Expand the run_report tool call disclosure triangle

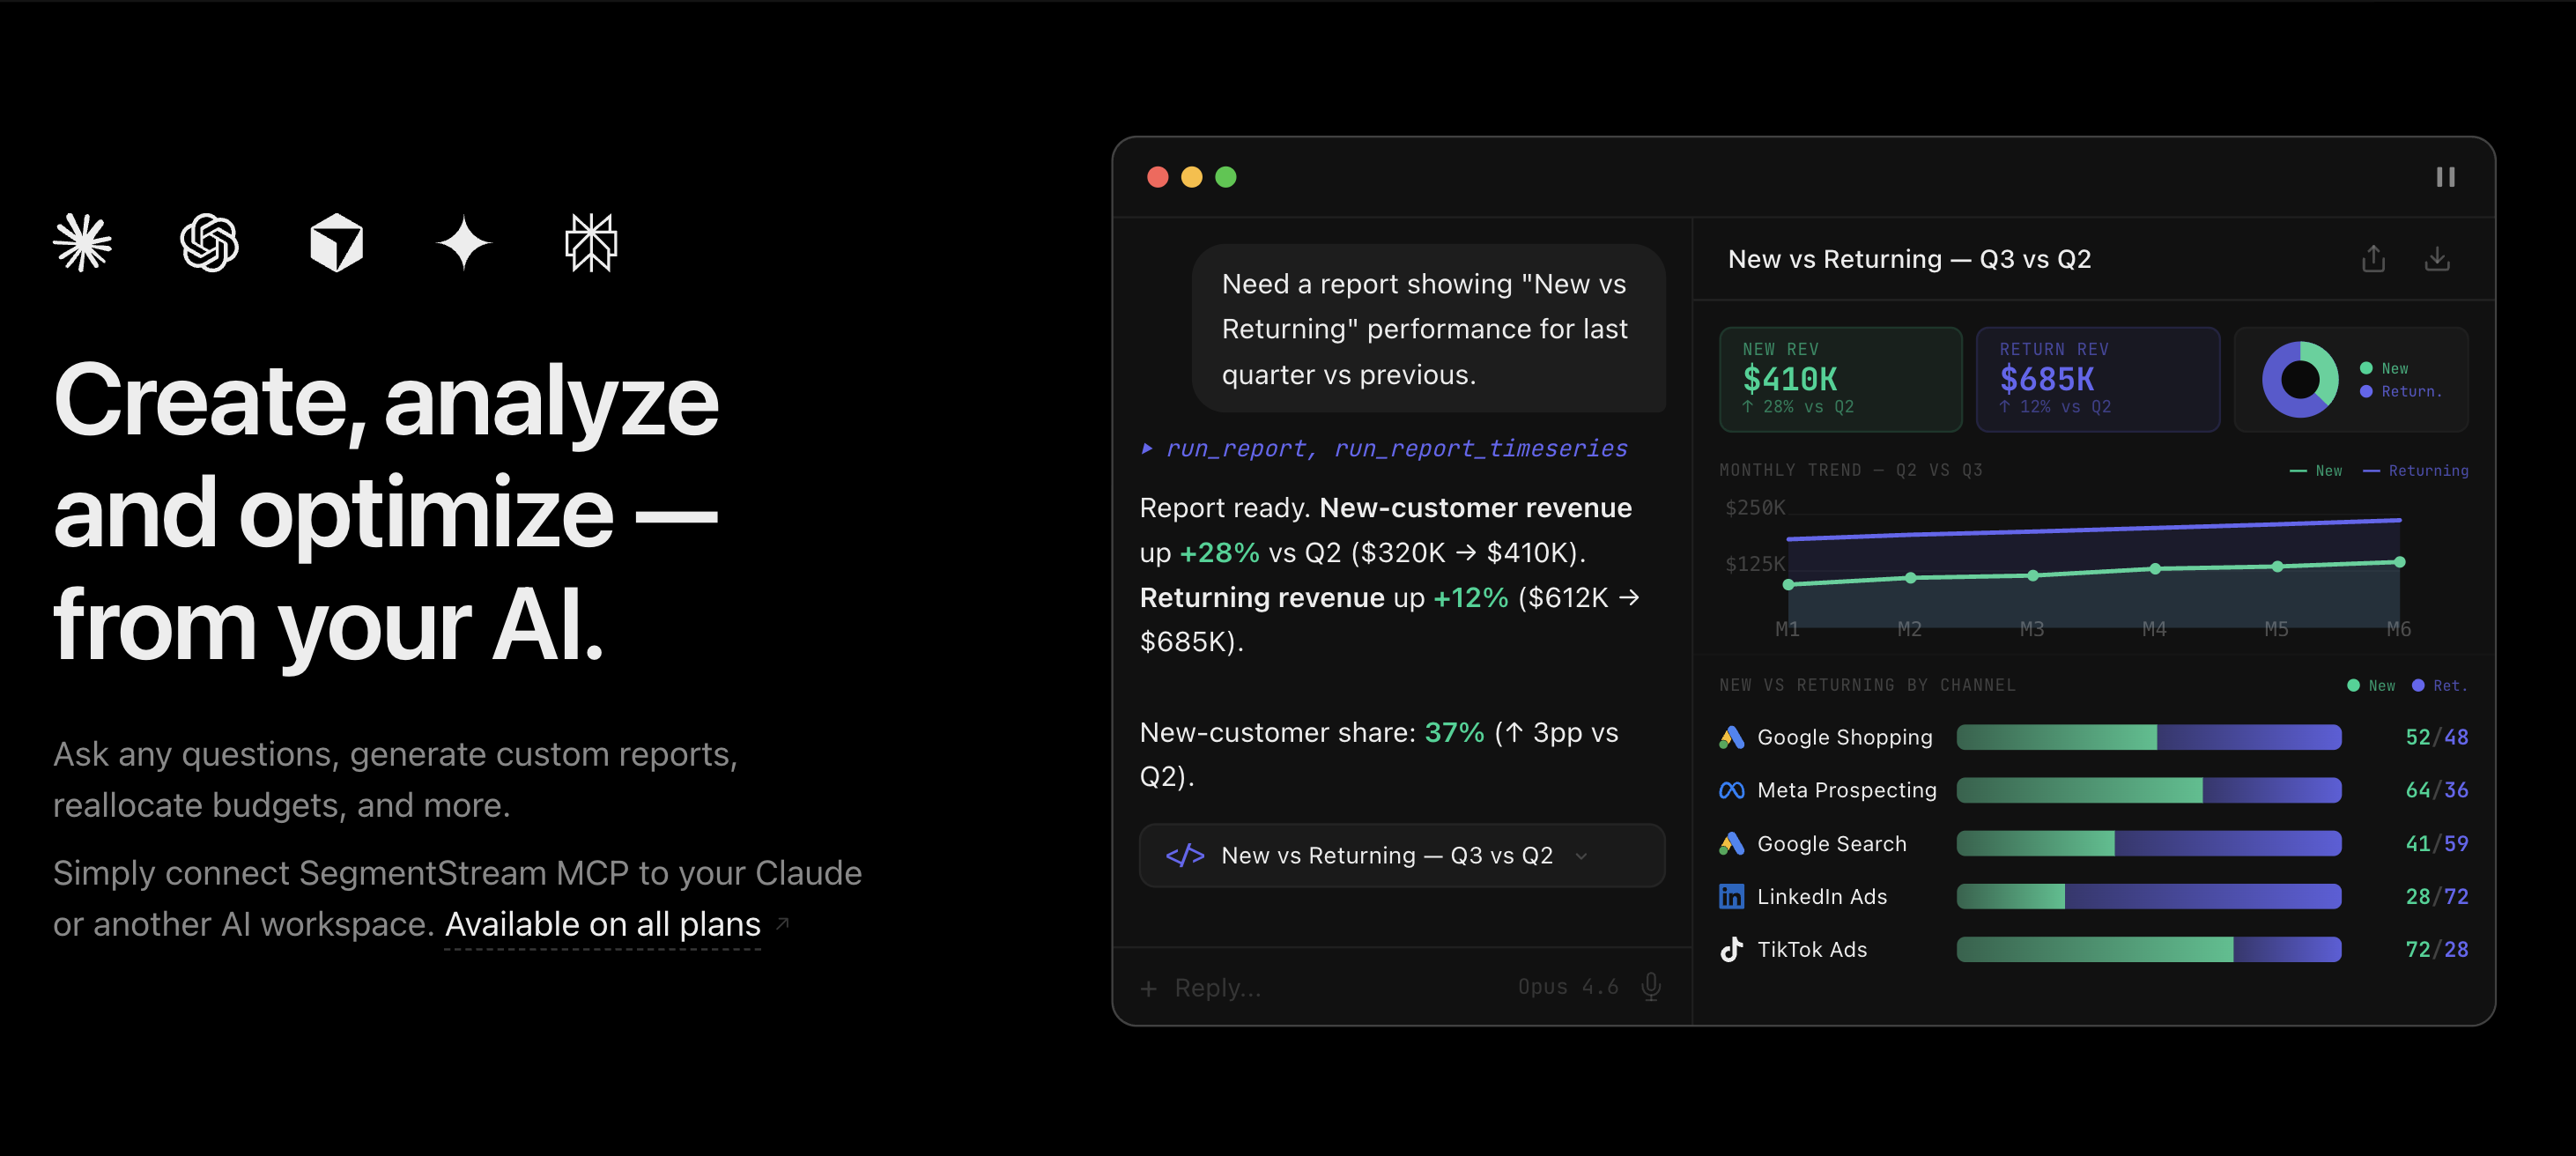pos(1147,448)
